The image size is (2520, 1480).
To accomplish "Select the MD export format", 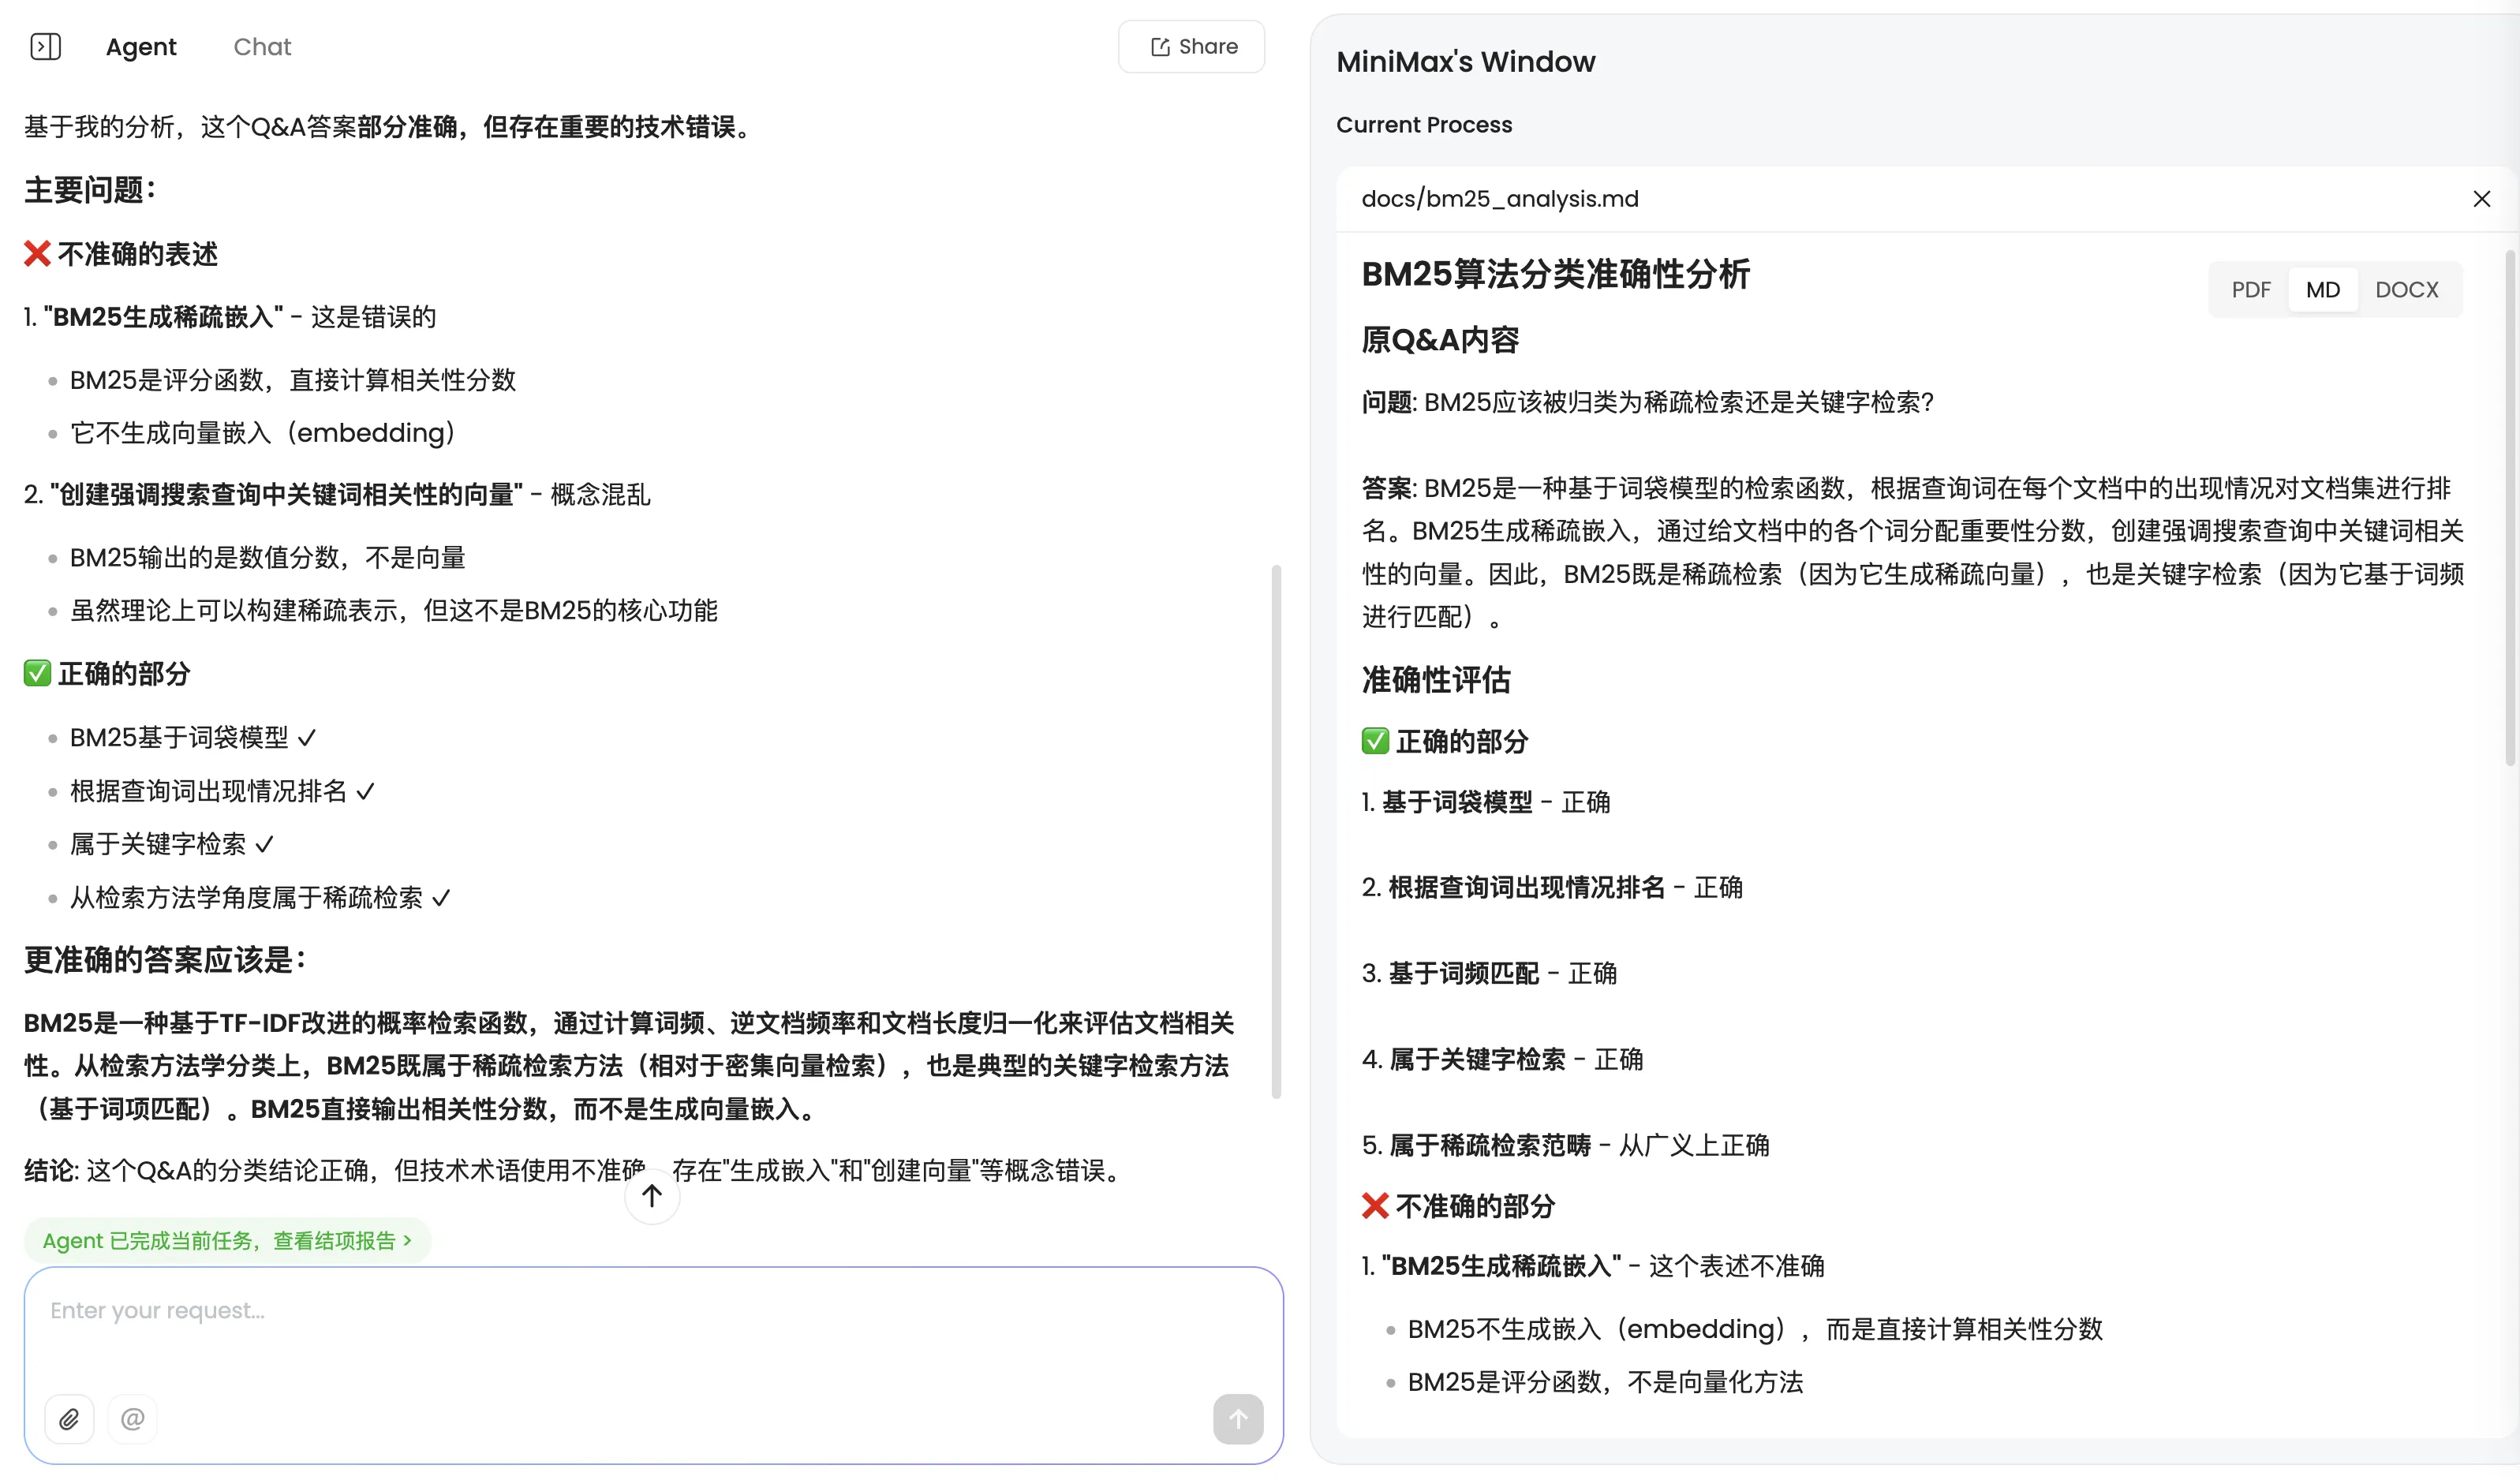I will coord(2323,289).
